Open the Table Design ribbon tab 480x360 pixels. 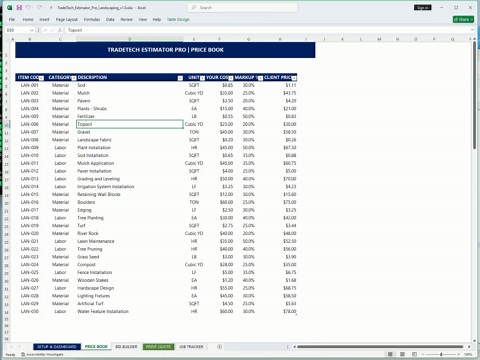(178, 19)
